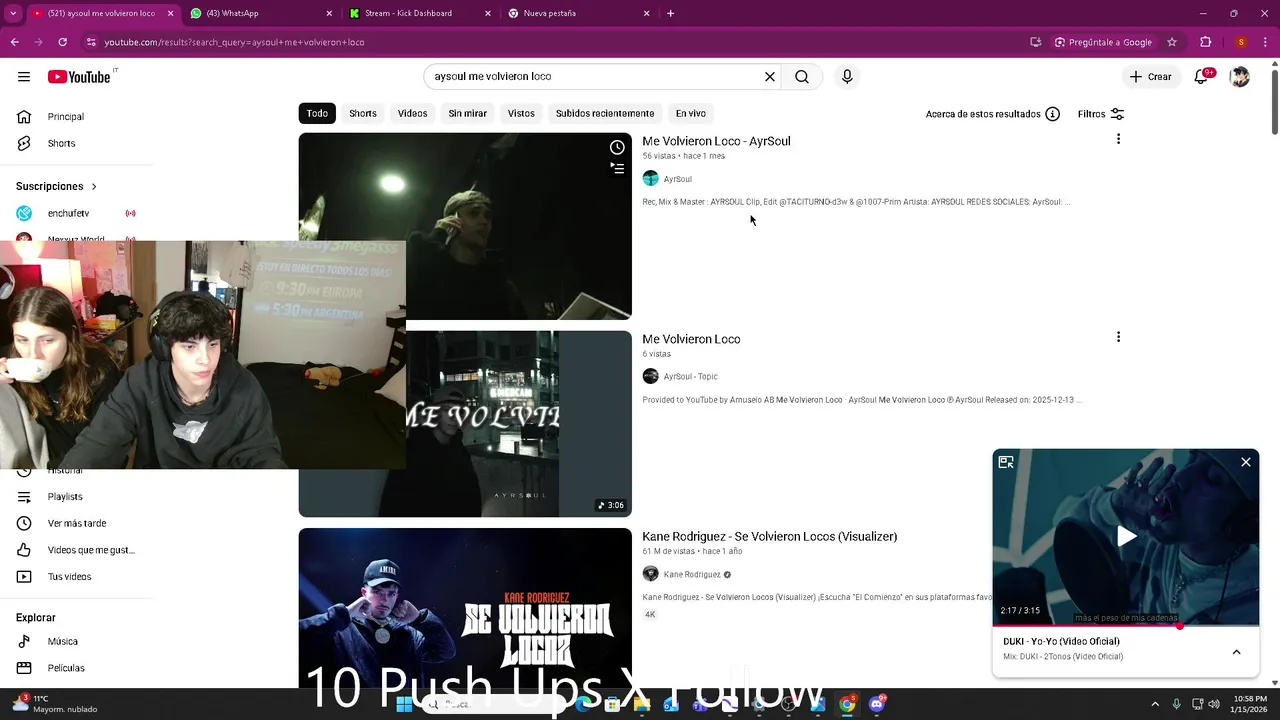1280x720 pixels.
Task: Open the YouTube notifications bell
Action: coord(1202,77)
